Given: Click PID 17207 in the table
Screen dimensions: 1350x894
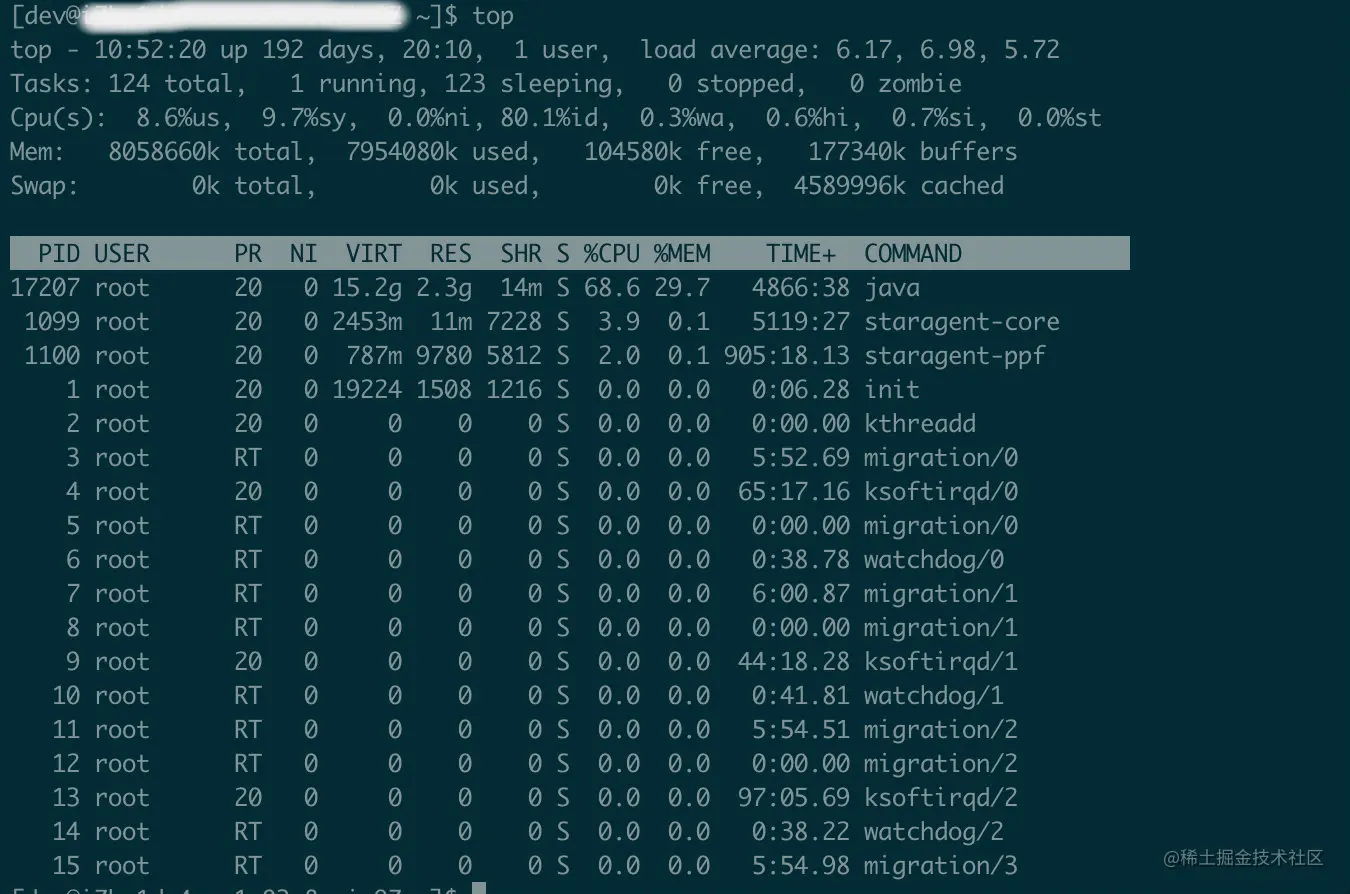Looking at the screenshot, I should [x=45, y=288].
